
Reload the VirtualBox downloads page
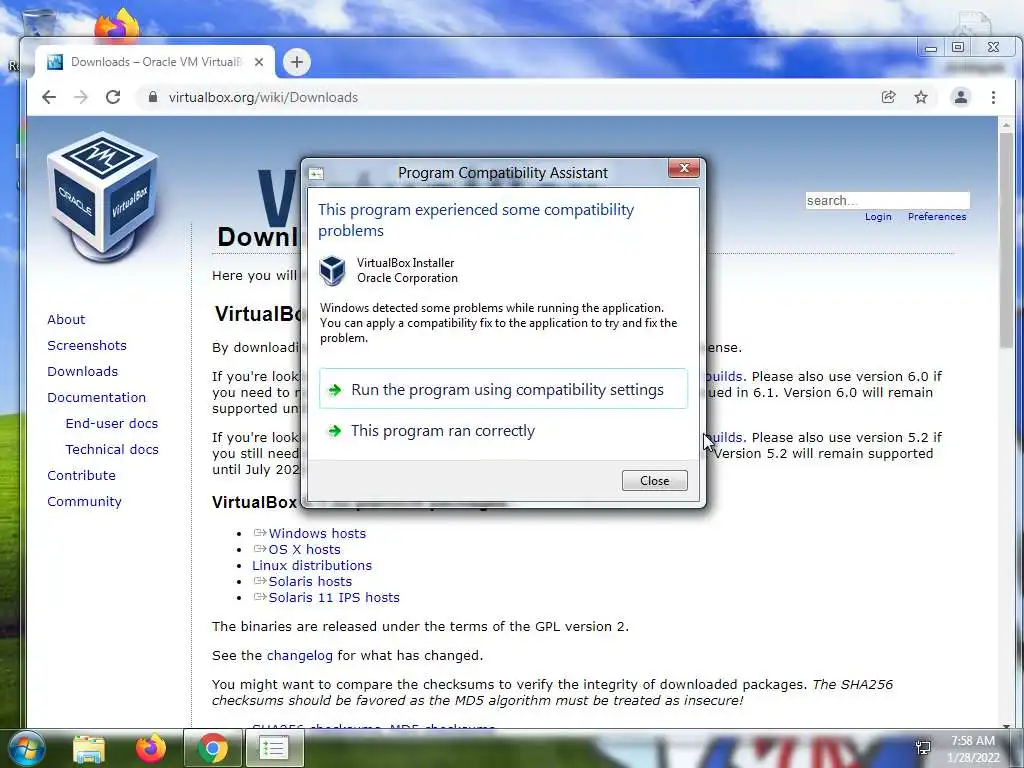[113, 97]
